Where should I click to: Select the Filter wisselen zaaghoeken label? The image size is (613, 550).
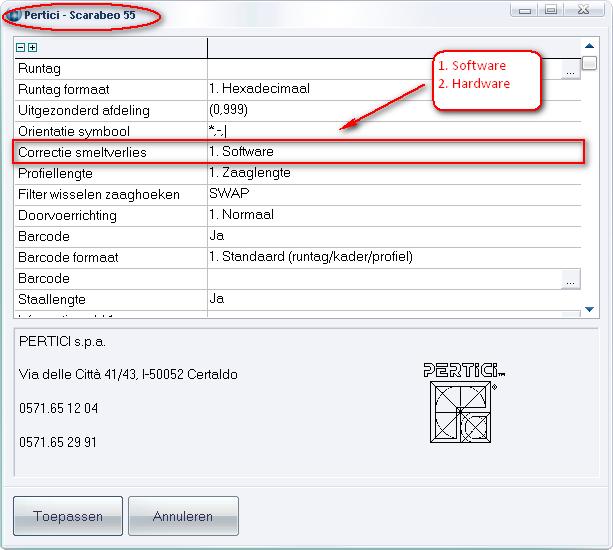[99, 194]
